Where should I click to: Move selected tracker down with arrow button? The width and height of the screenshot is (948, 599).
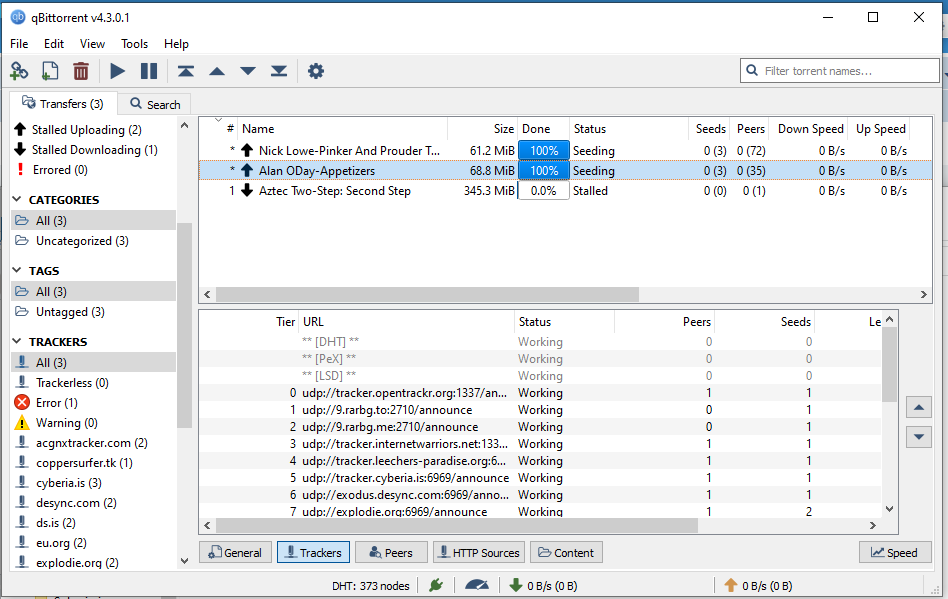[918, 436]
